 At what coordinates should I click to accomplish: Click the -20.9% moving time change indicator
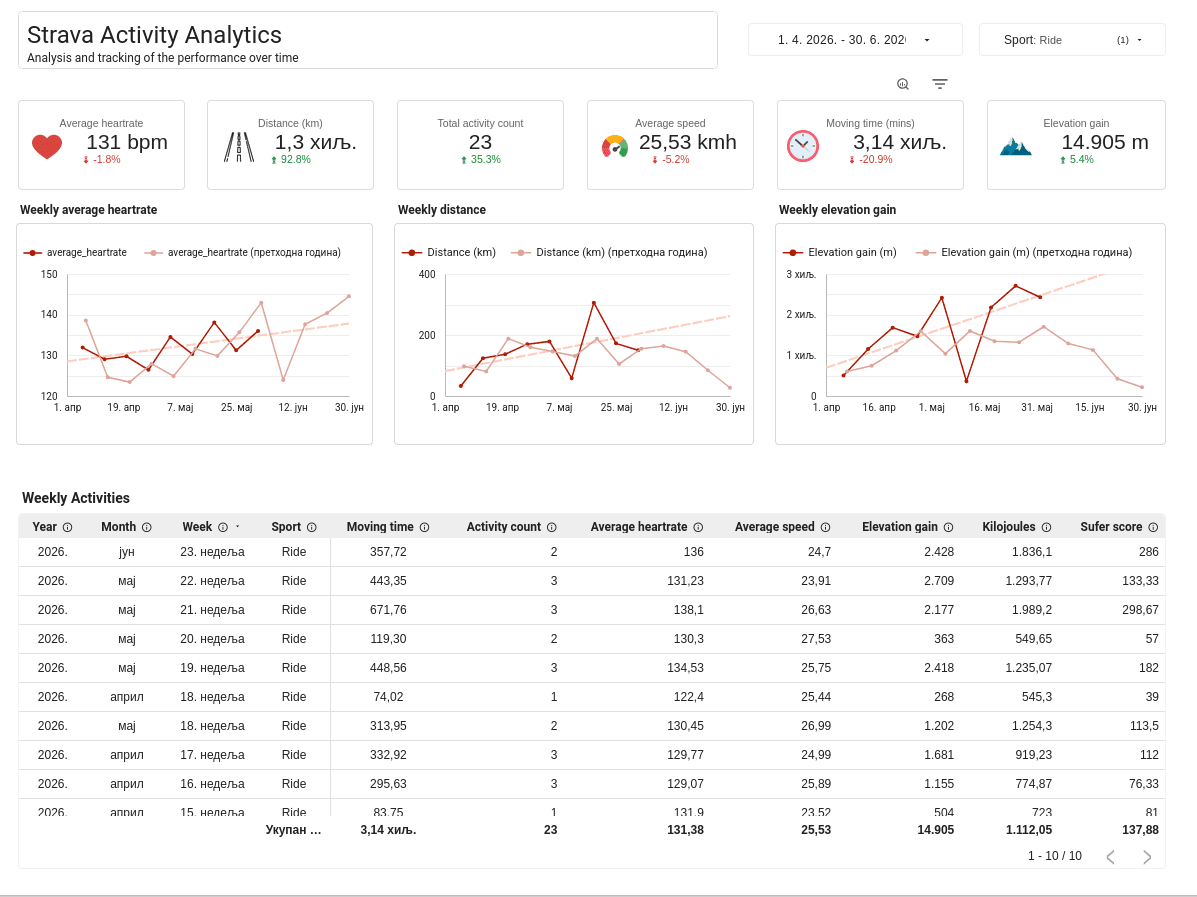870,160
